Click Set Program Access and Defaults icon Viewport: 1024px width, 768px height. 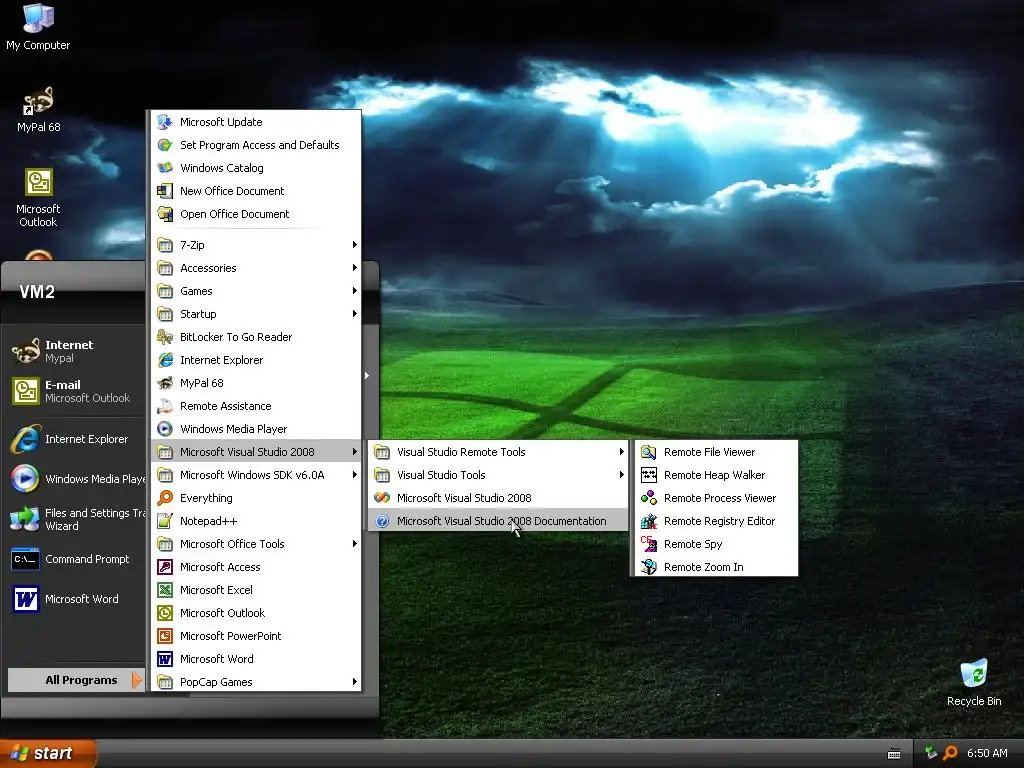point(165,145)
